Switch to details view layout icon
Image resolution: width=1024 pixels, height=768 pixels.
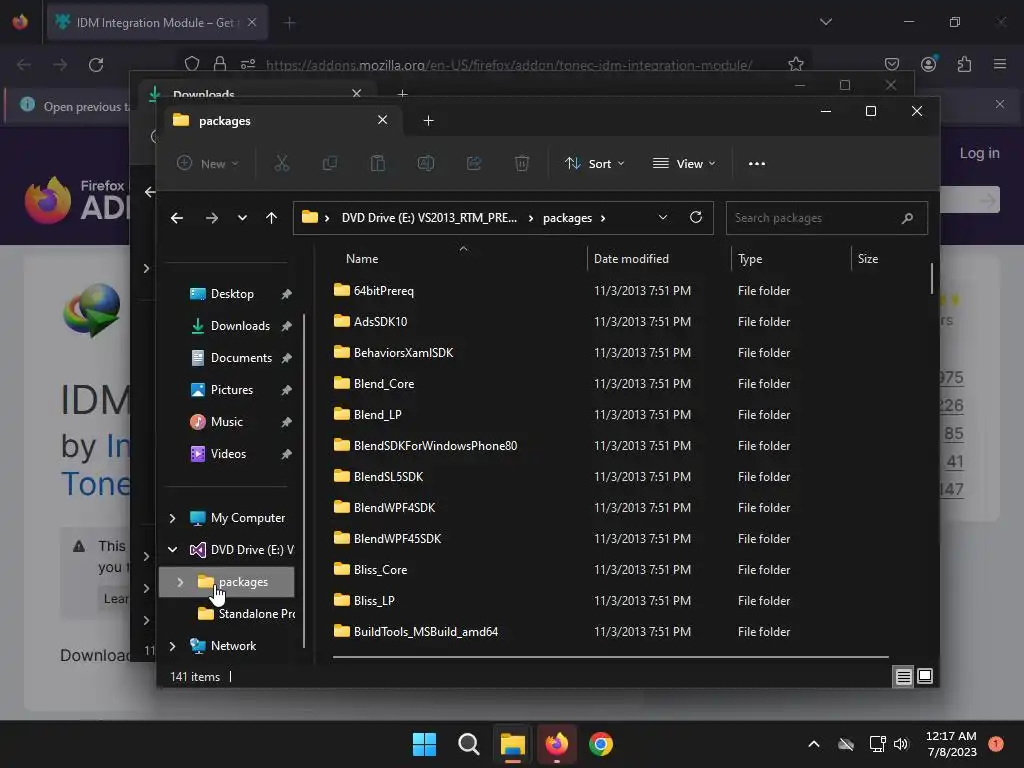(x=903, y=677)
